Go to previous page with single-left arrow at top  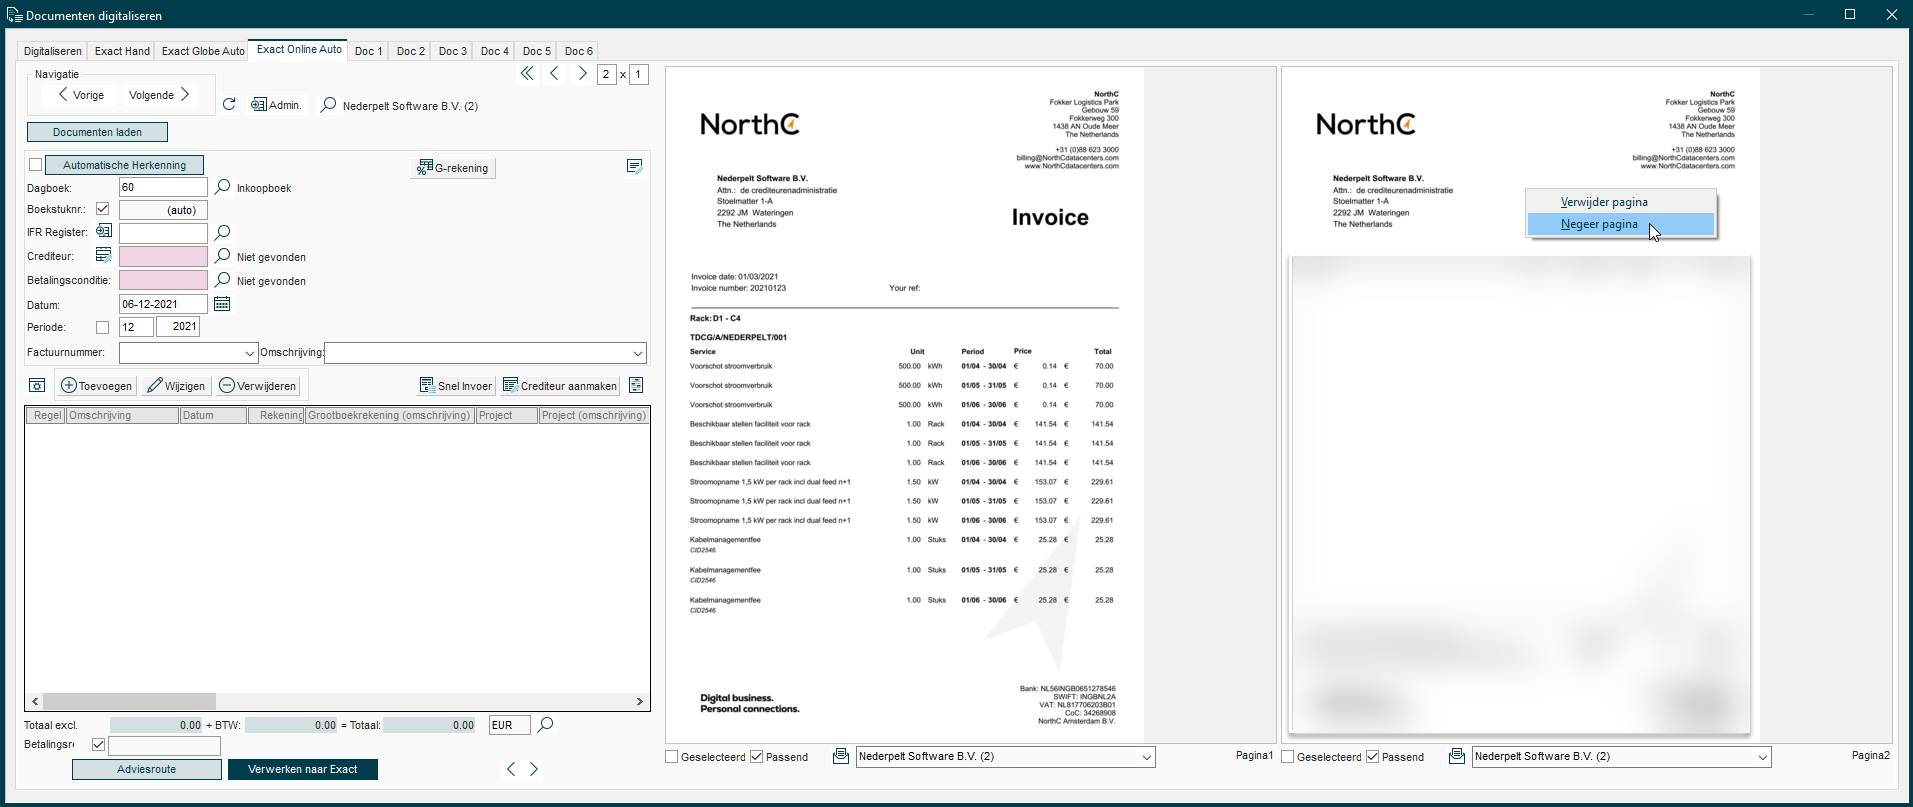click(554, 73)
